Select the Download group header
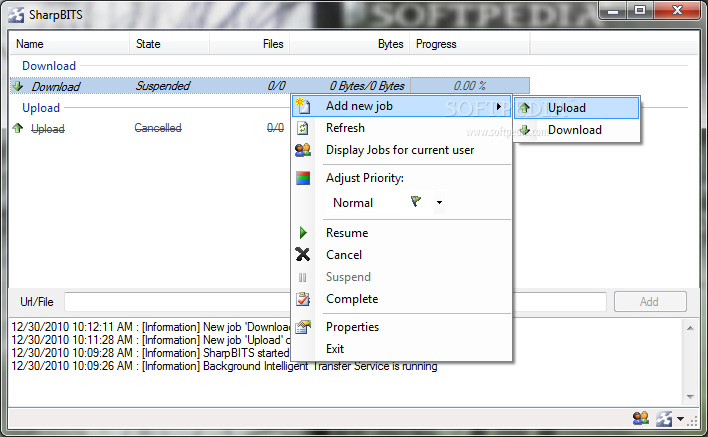Image resolution: width=708 pixels, height=437 pixels. [x=49, y=66]
